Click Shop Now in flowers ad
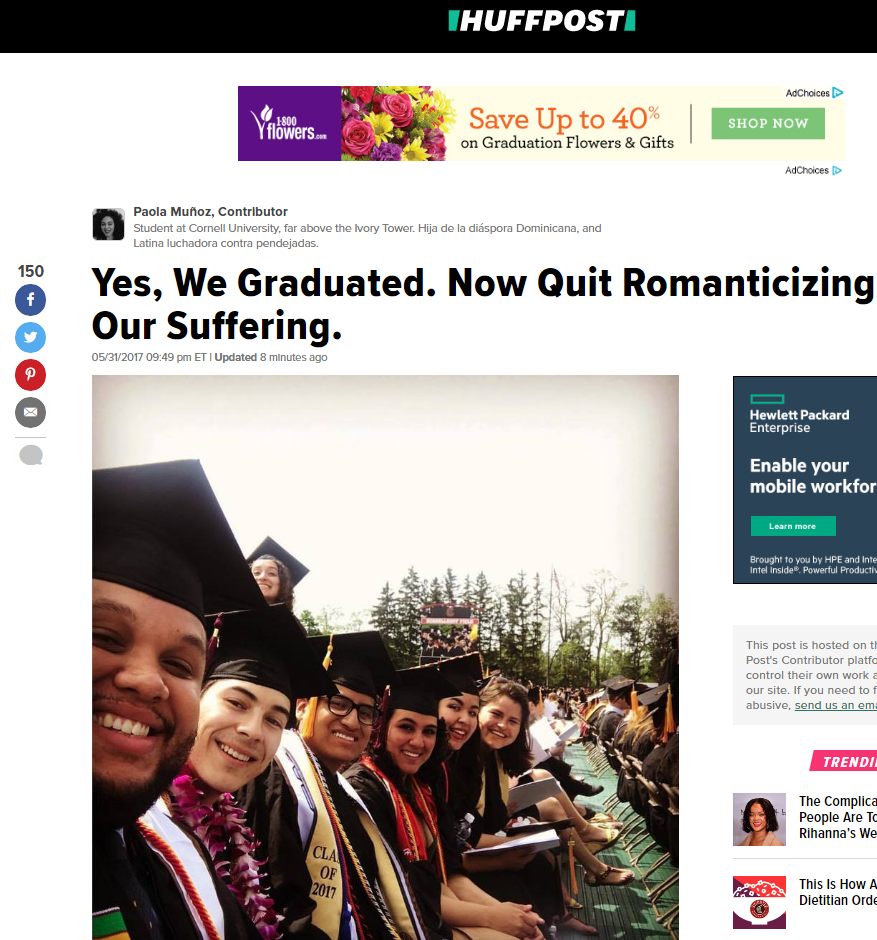 [768, 123]
